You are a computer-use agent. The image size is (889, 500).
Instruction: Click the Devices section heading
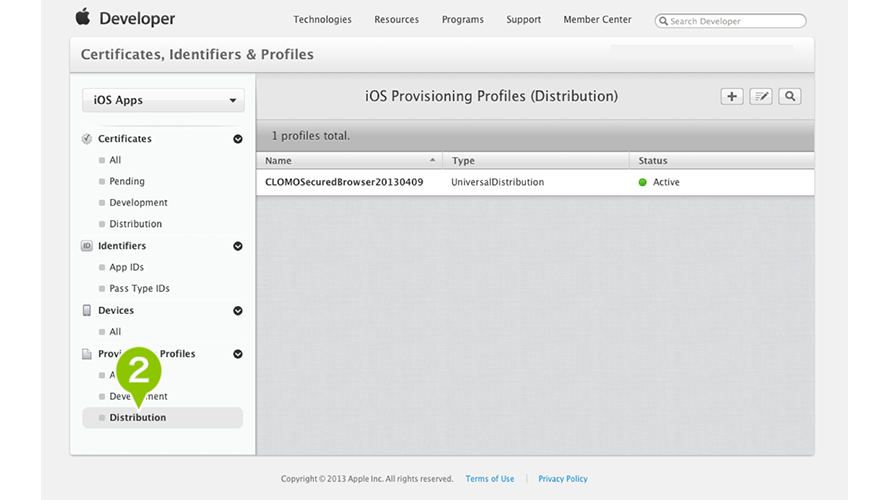click(116, 310)
